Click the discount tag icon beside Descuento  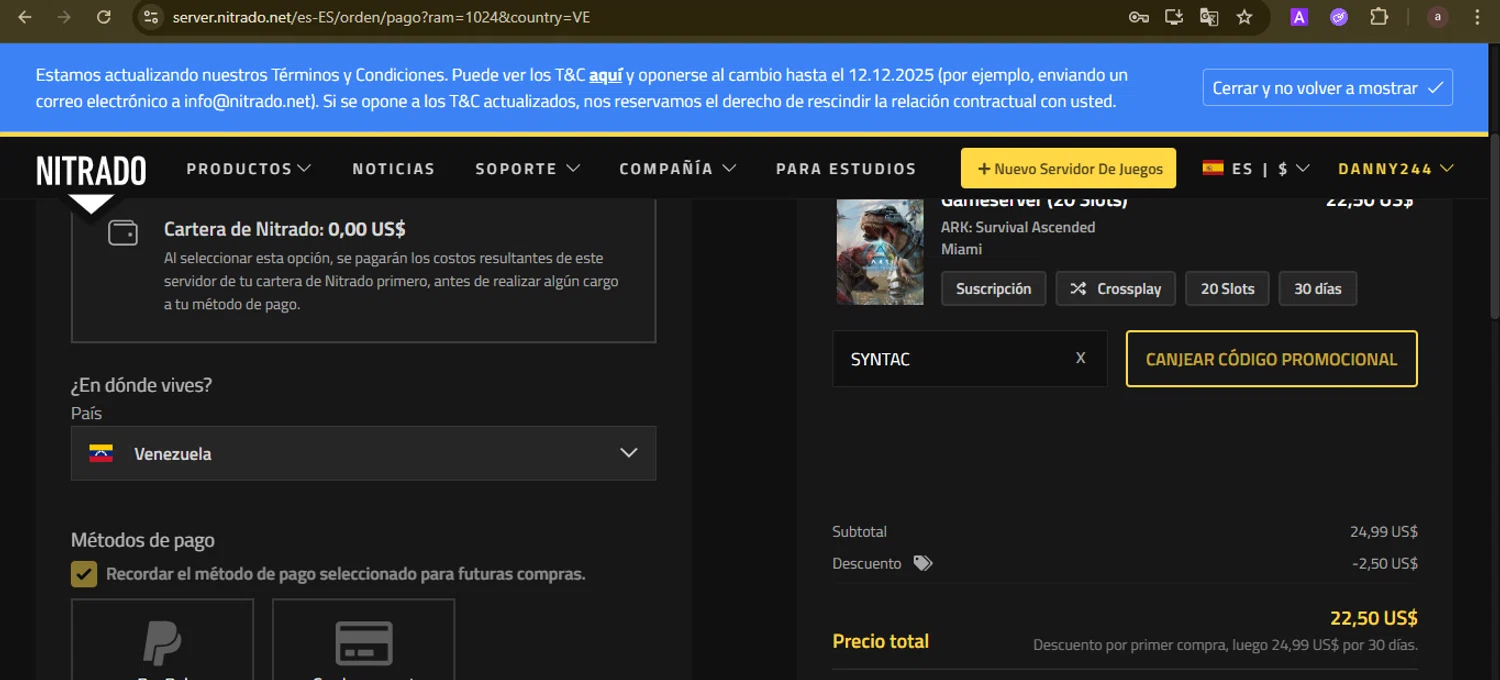(922, 563)
